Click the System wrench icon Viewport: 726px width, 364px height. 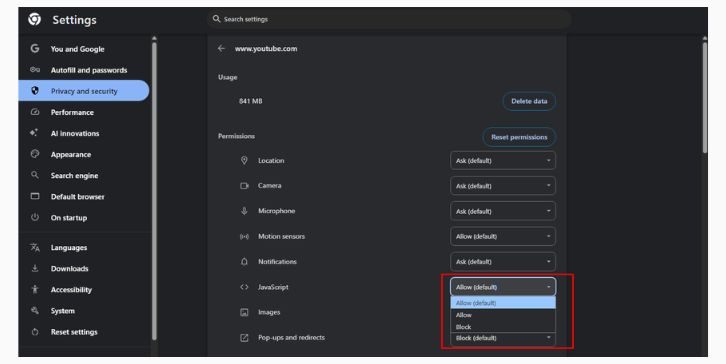coord(35,310)
